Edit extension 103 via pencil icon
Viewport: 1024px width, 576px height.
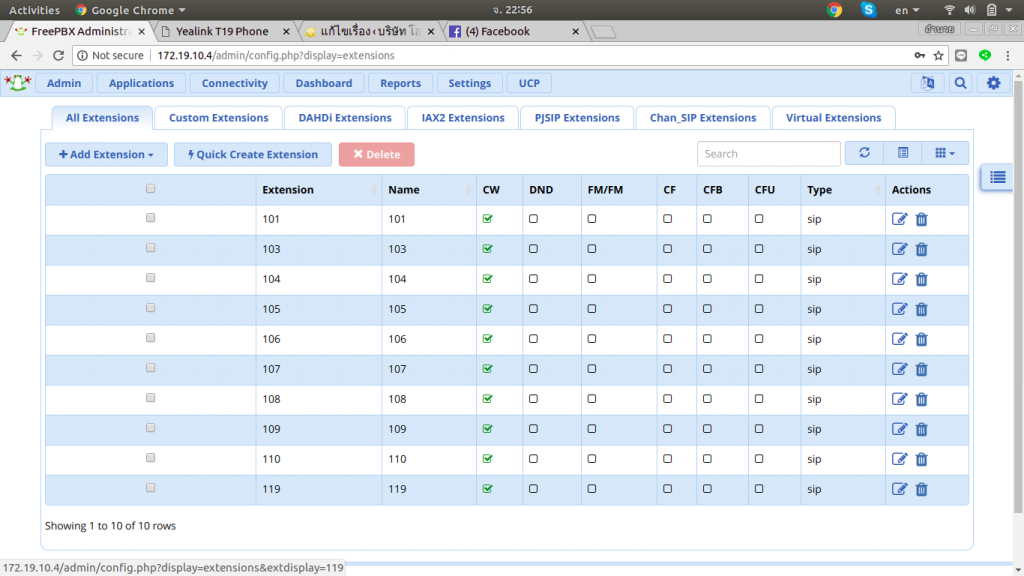coord(899,249)
